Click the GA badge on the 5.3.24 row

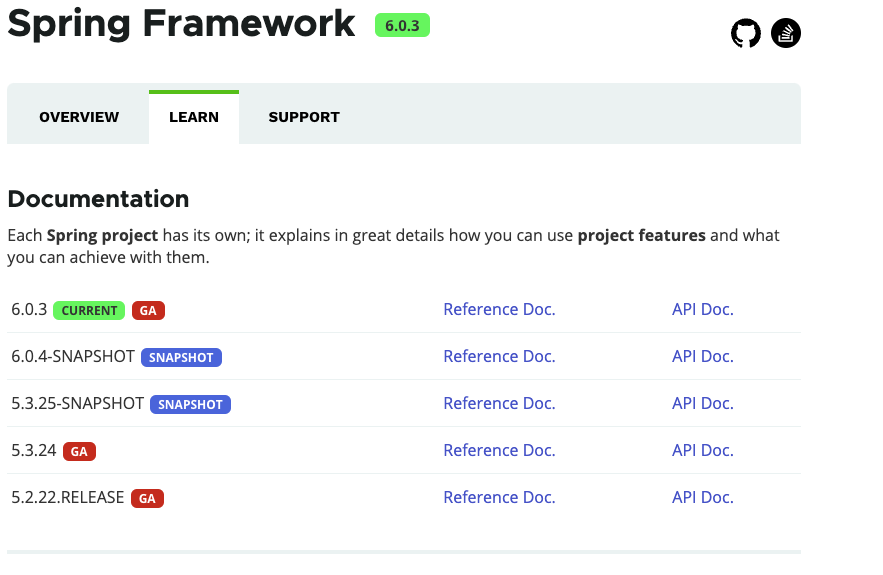pos(79,451)
